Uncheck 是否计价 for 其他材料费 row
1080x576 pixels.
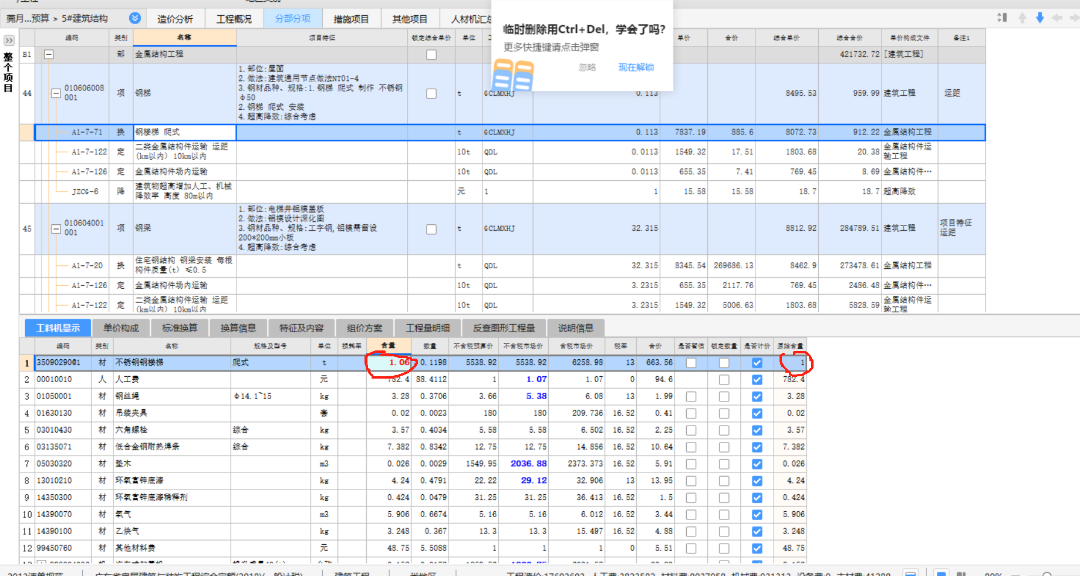click(757, 548)
